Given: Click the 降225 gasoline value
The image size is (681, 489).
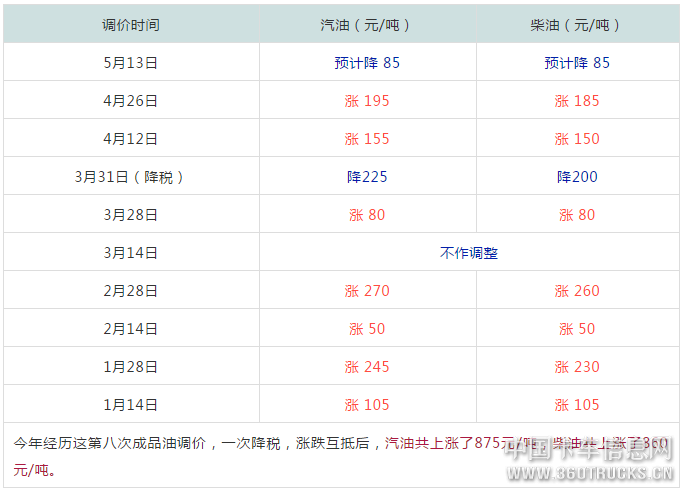Looking at the screenshot, I should (x=367, y=177).
